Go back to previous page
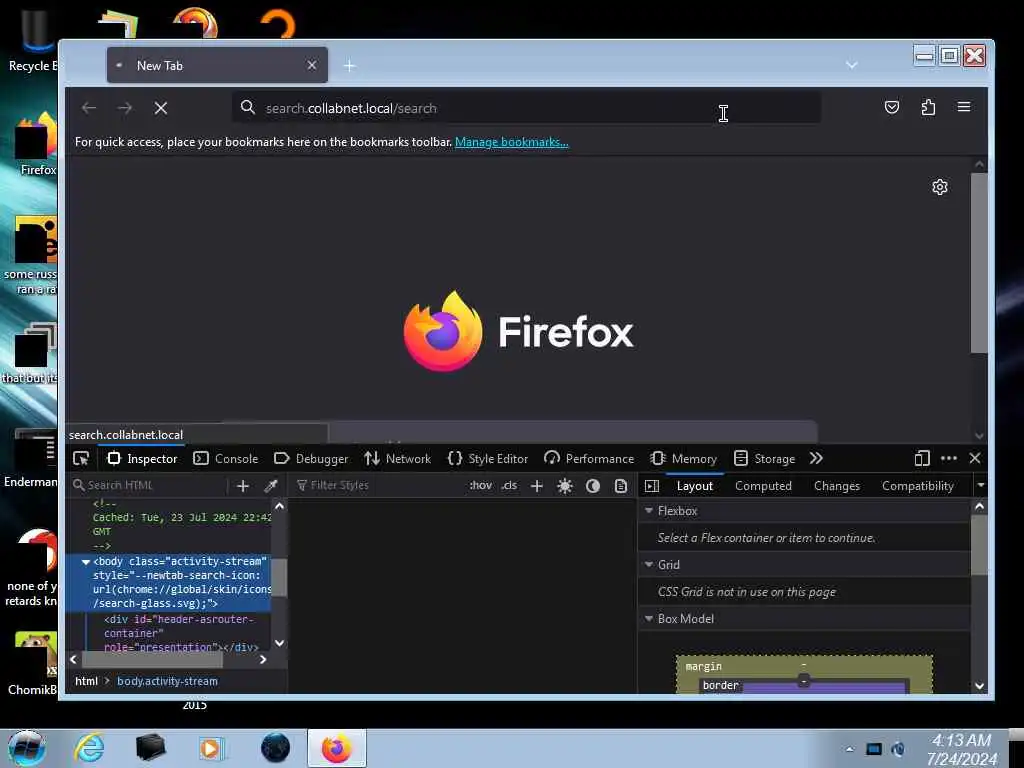Viewport: 1024px width, 768px height. 89,108
